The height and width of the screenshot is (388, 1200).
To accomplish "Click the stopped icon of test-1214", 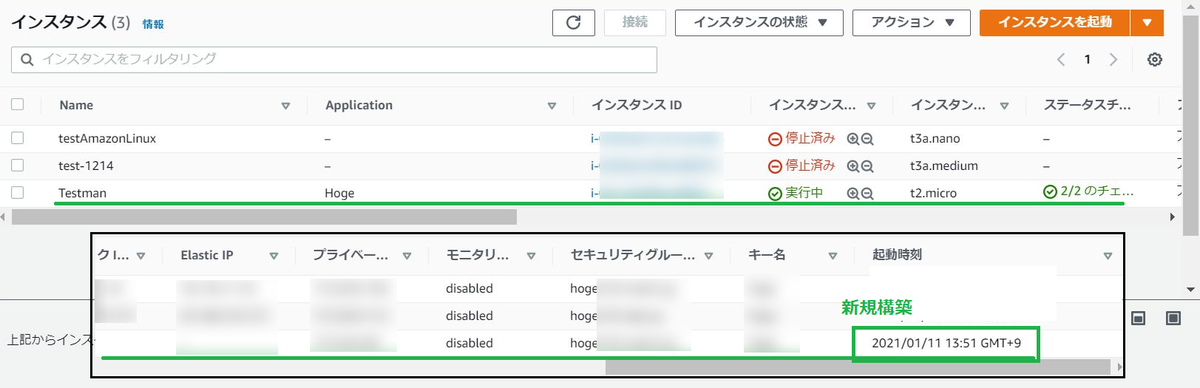I will click(775, 166).
